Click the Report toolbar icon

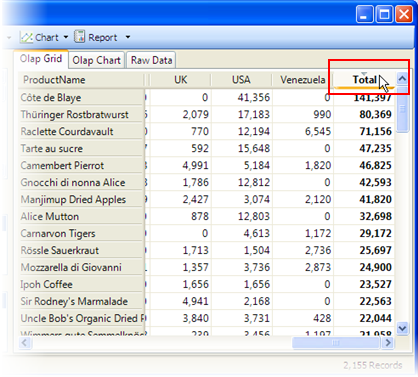pos(79,37)
